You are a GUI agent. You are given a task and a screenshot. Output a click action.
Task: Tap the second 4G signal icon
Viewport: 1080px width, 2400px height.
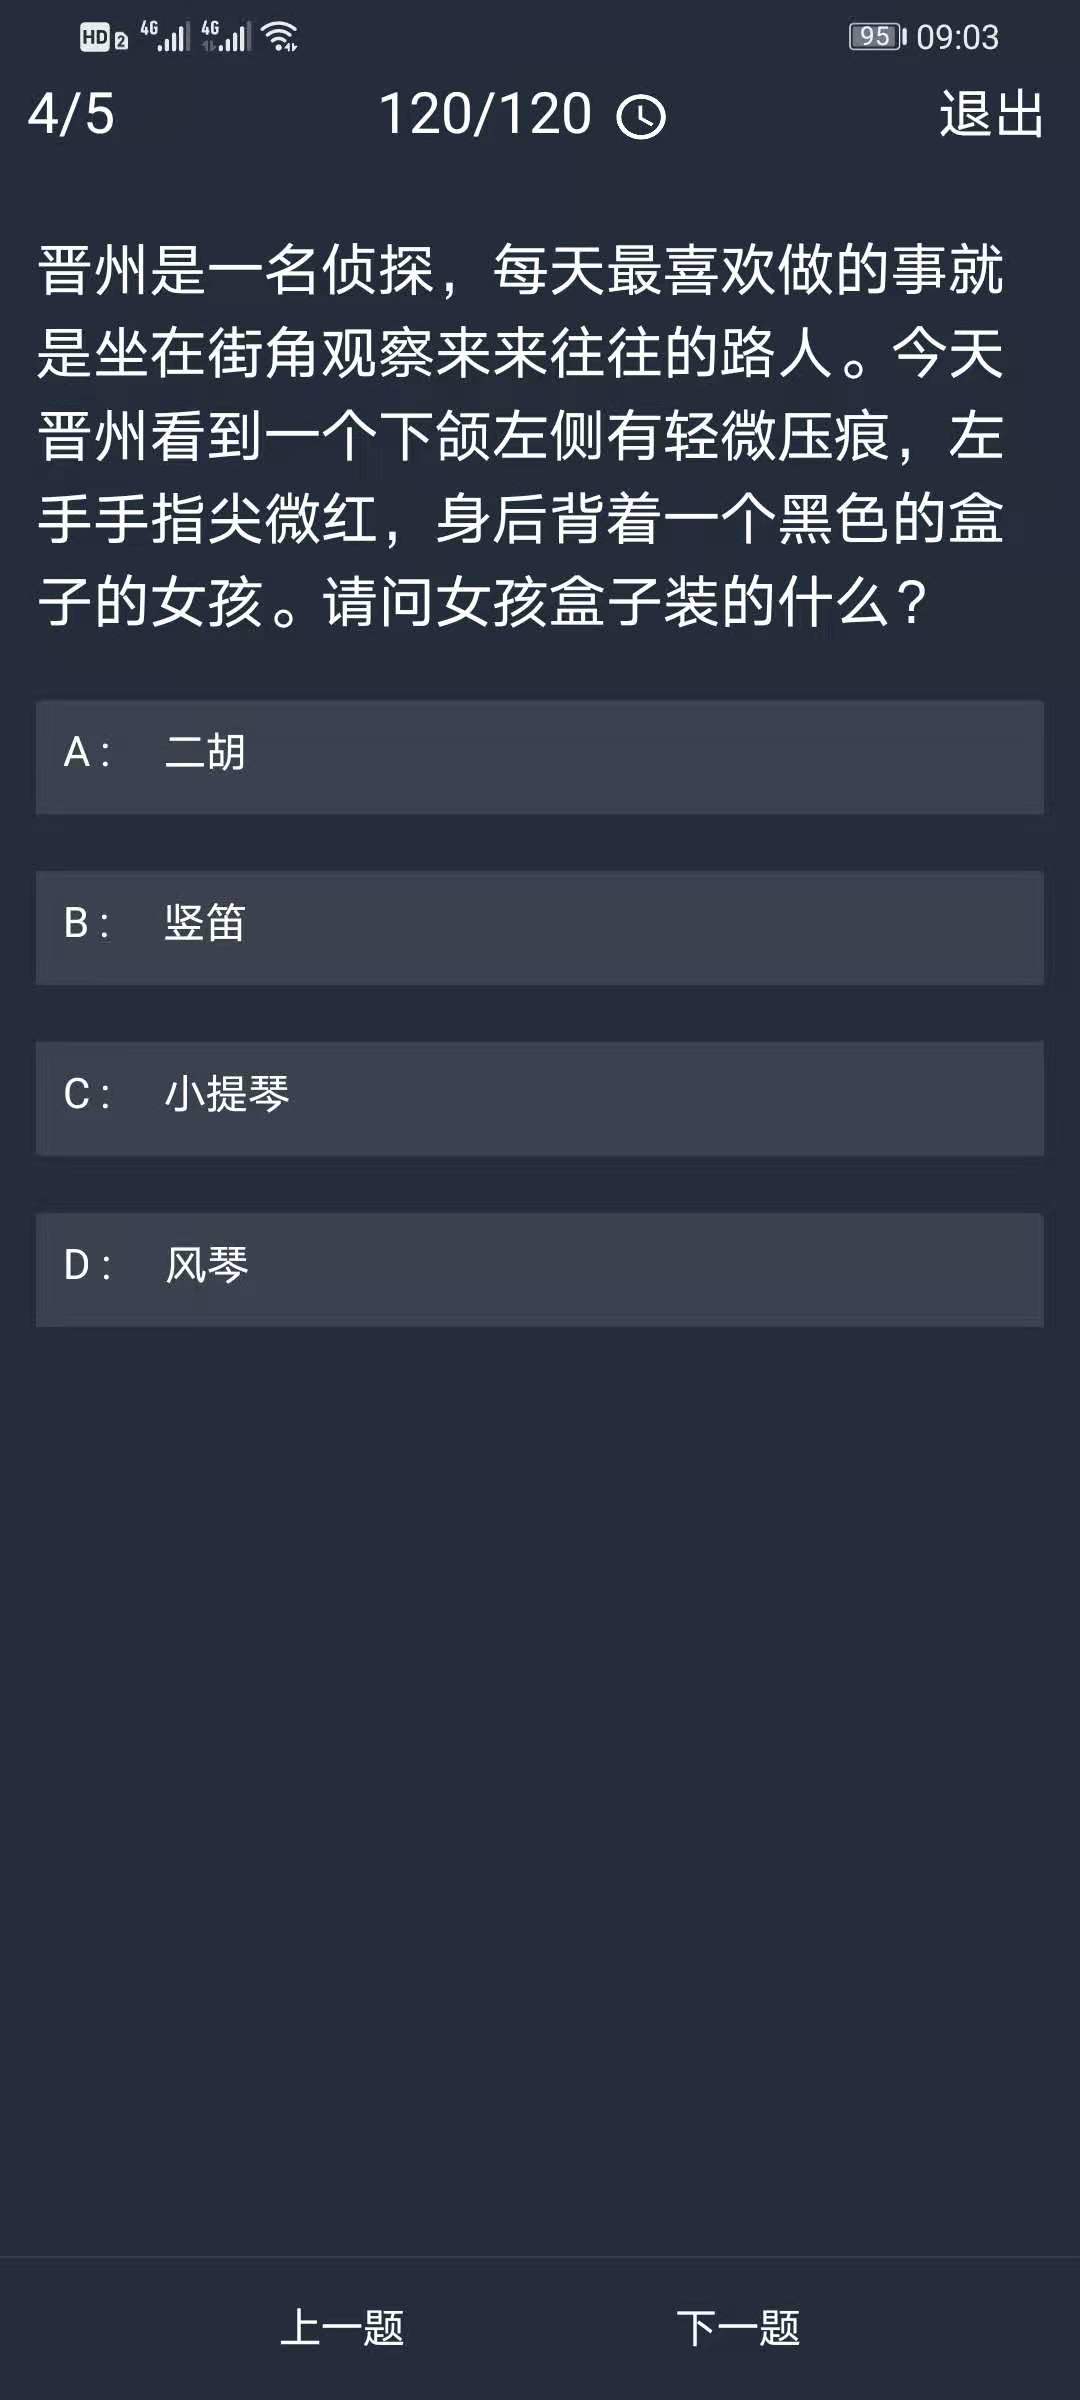click(x=226, y=37)
